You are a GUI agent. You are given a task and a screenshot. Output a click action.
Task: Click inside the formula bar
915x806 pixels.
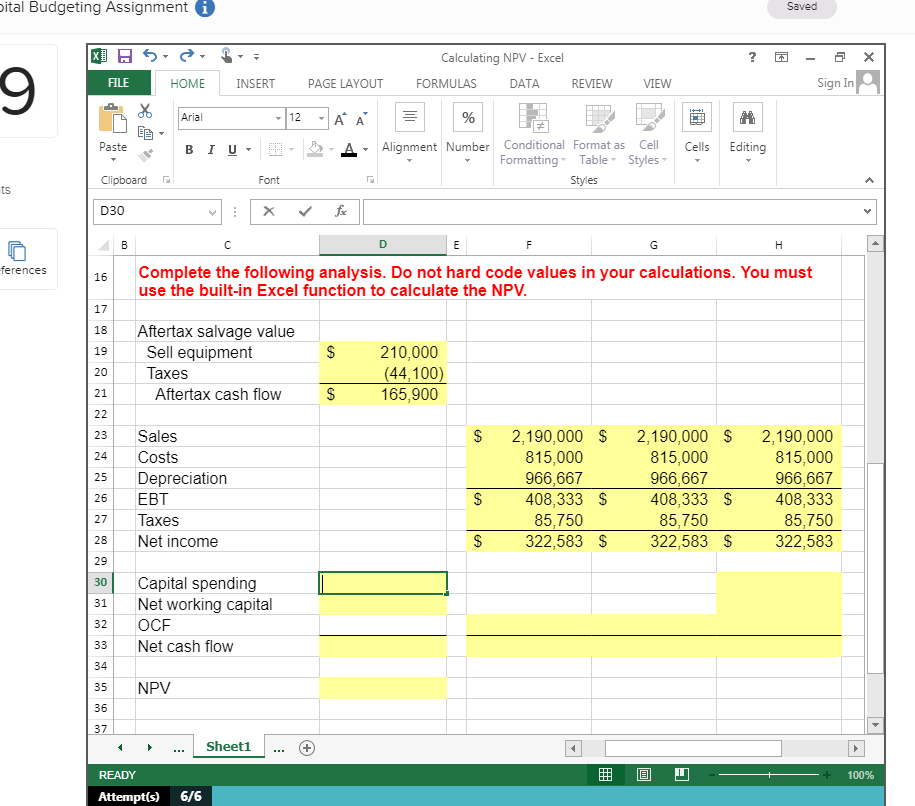[x=600, y=211]
